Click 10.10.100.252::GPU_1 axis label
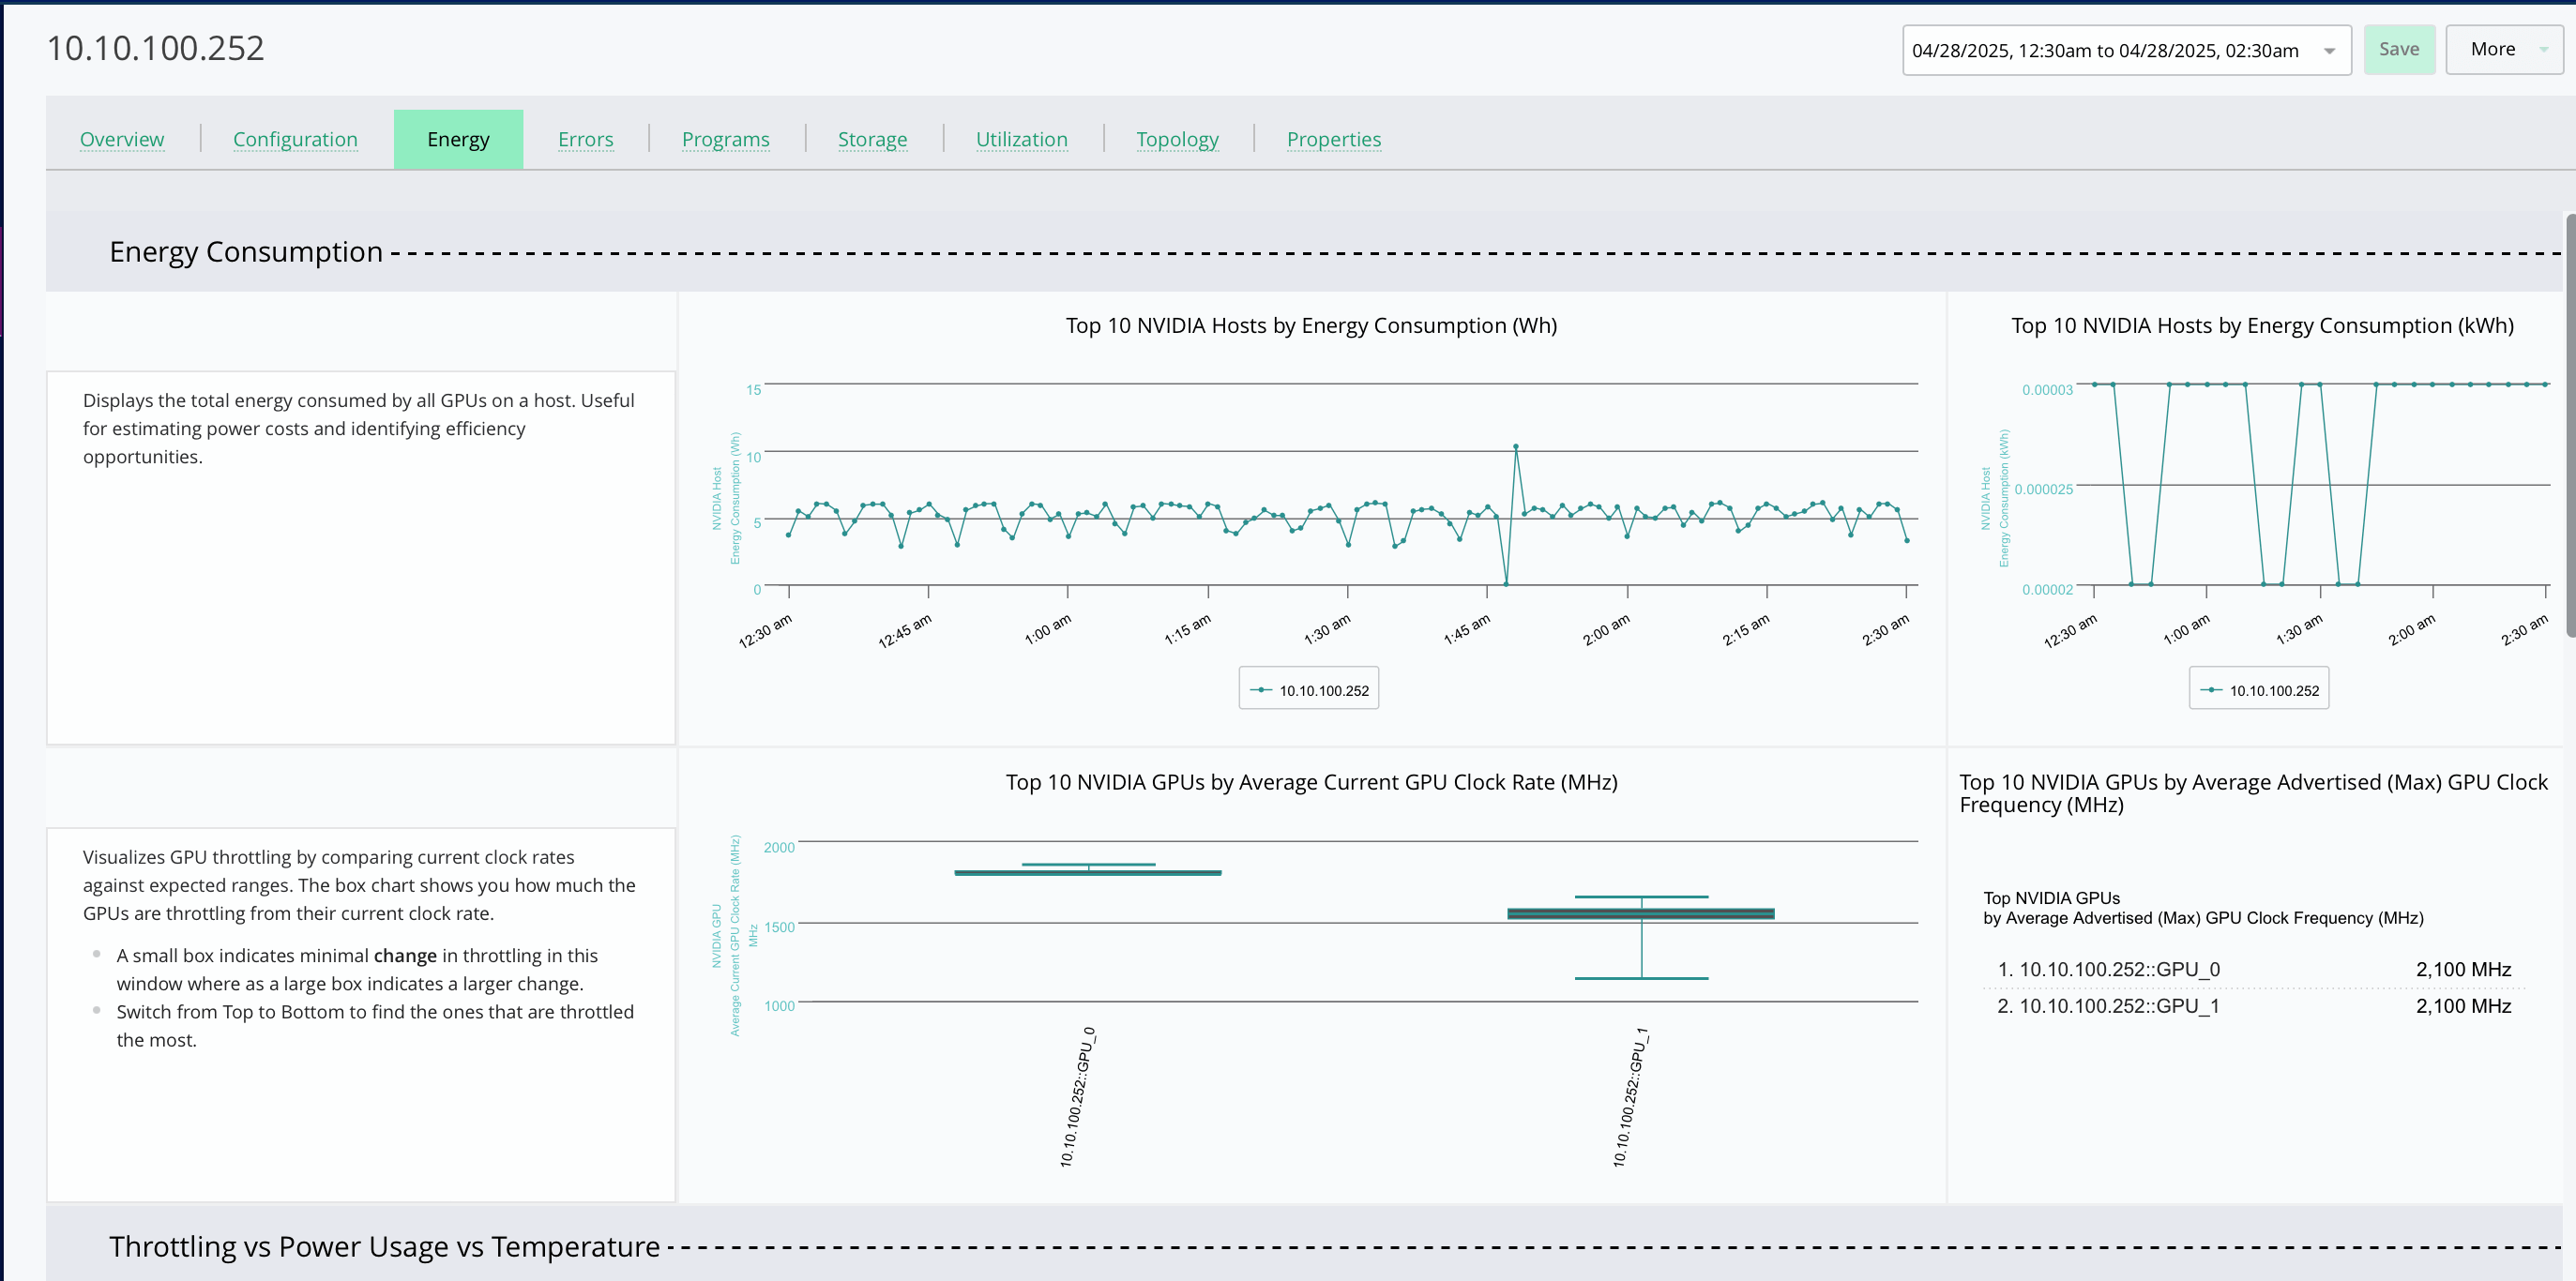 pos(1631,1097)
